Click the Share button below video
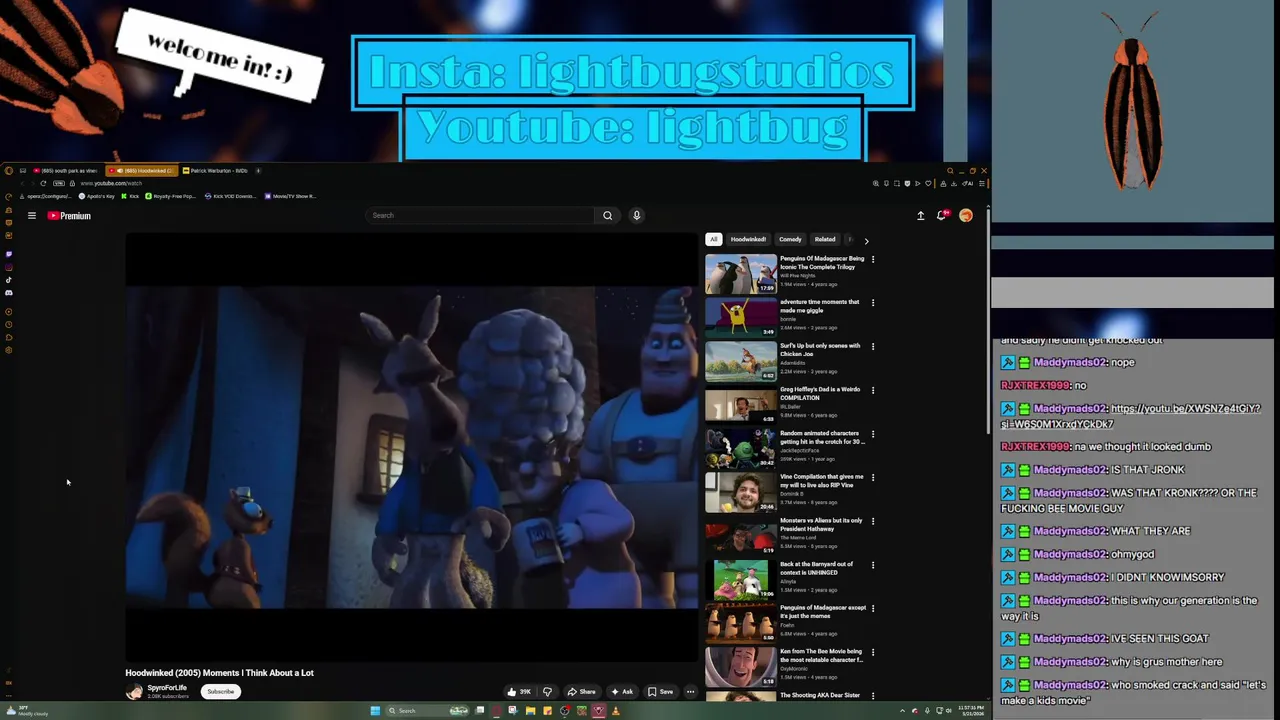 pyautogui.click(x=581, y=691)
